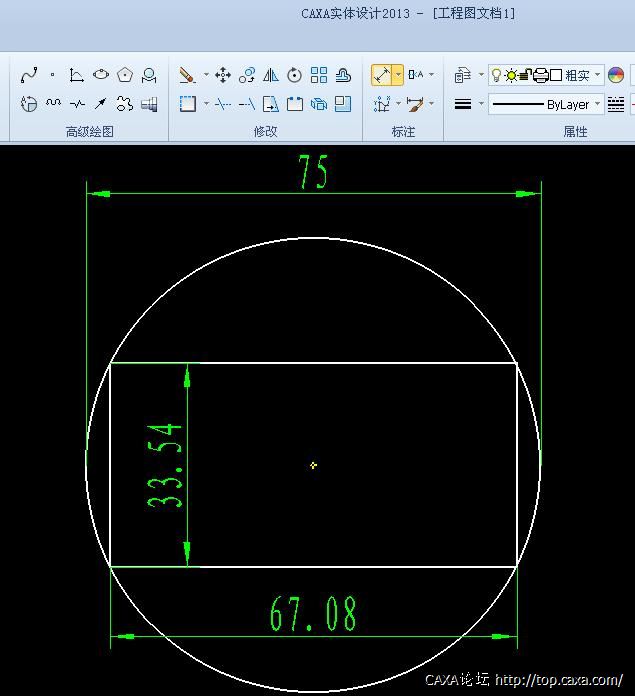Select the spline curve drawing tool

tap(29, 75)
